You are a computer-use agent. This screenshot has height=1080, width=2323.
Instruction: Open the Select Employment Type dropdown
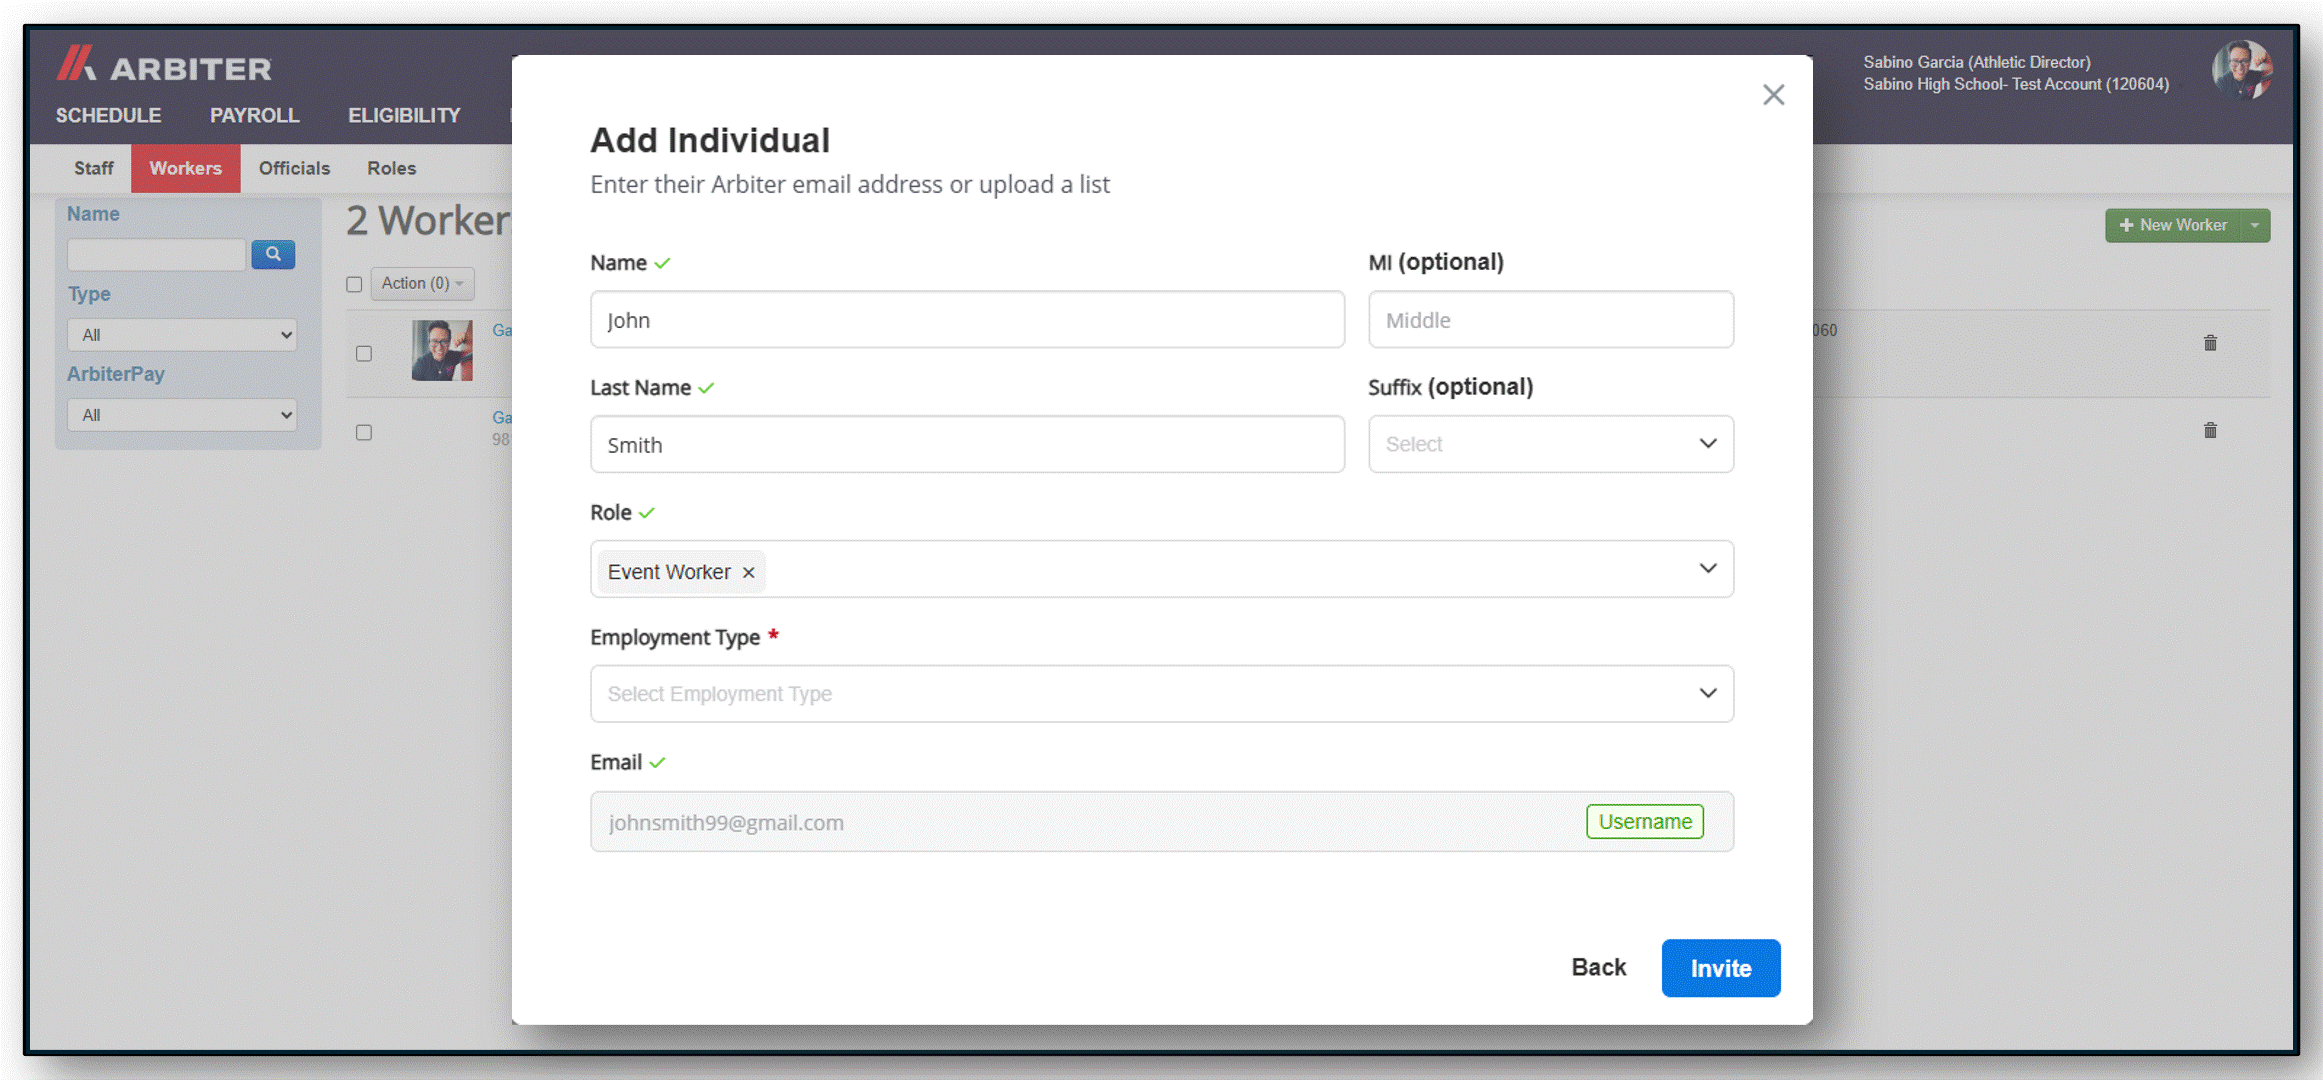[x=1161, y=694]
